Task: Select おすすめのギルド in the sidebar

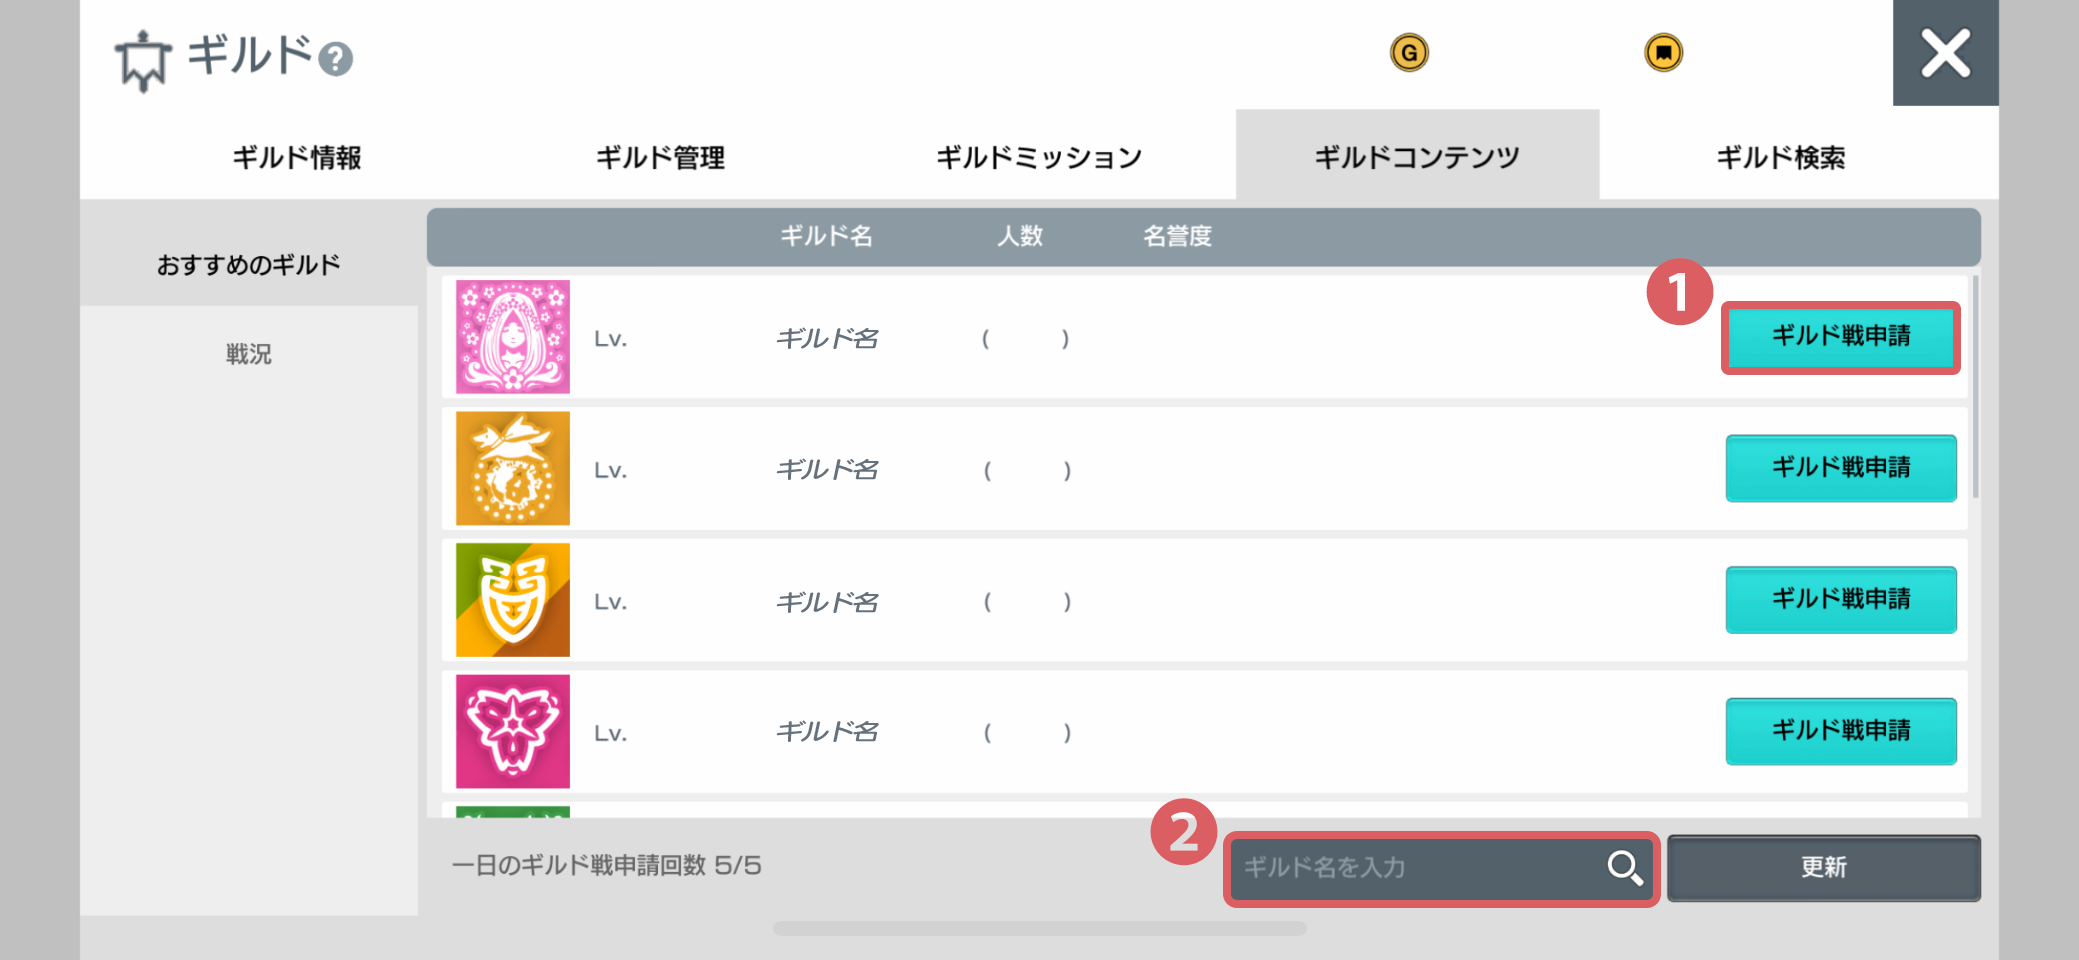Action: coord(249,264)
